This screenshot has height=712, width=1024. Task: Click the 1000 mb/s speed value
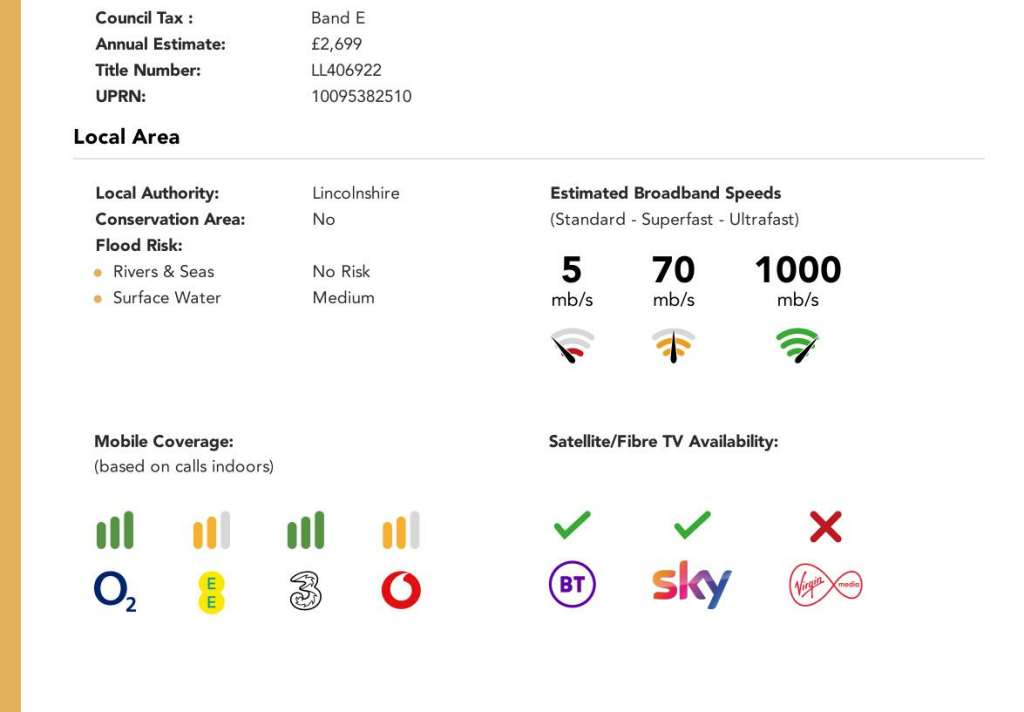(797, 270)
